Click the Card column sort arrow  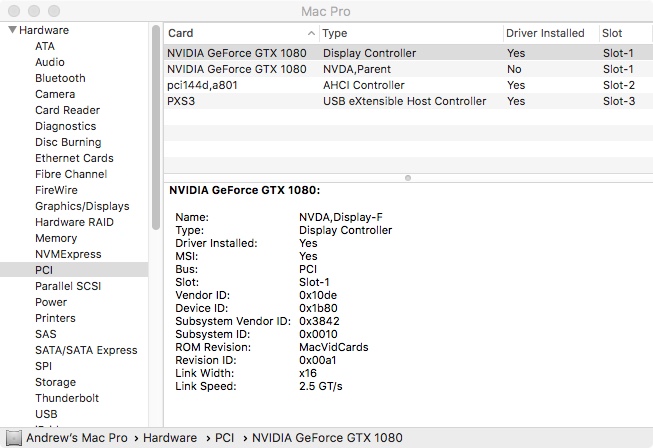[311, 33]
